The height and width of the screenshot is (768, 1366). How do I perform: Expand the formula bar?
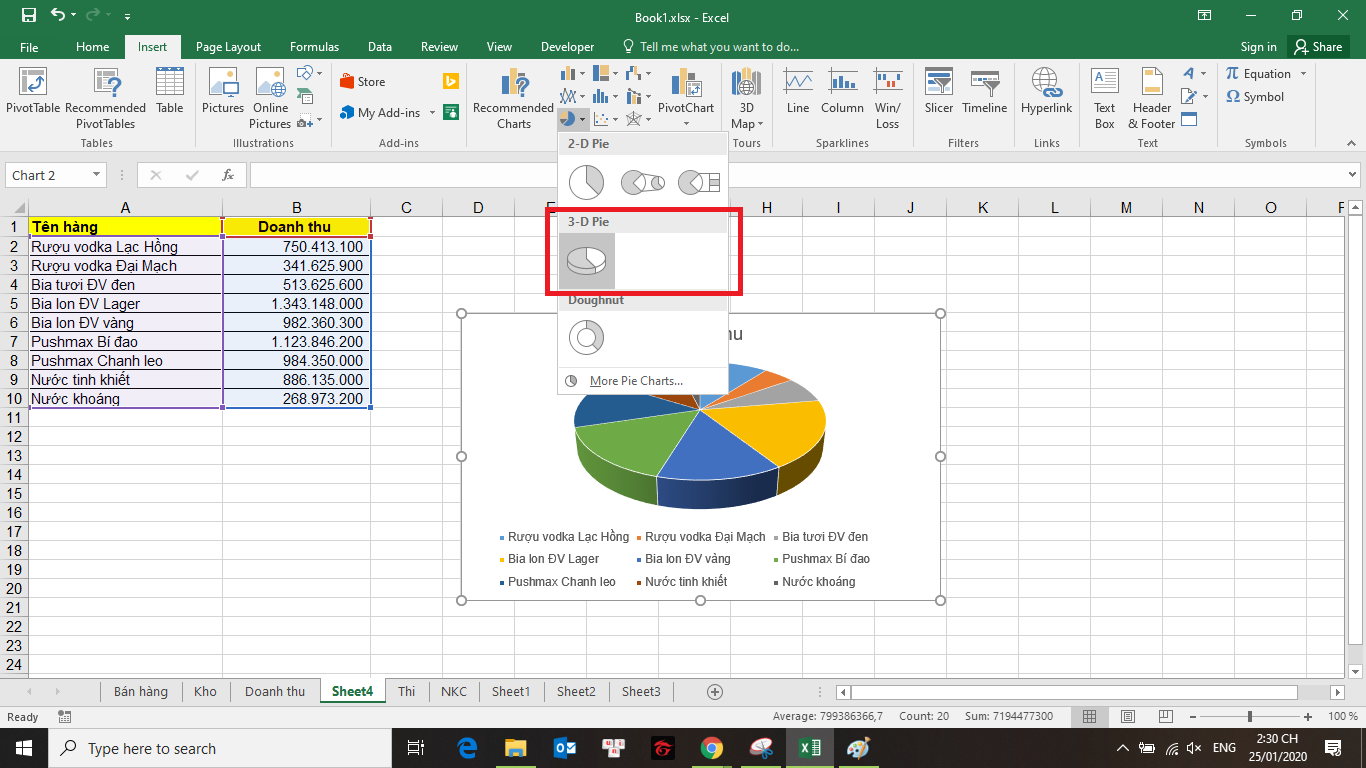pyautogui.click(x=1352, y=175)
